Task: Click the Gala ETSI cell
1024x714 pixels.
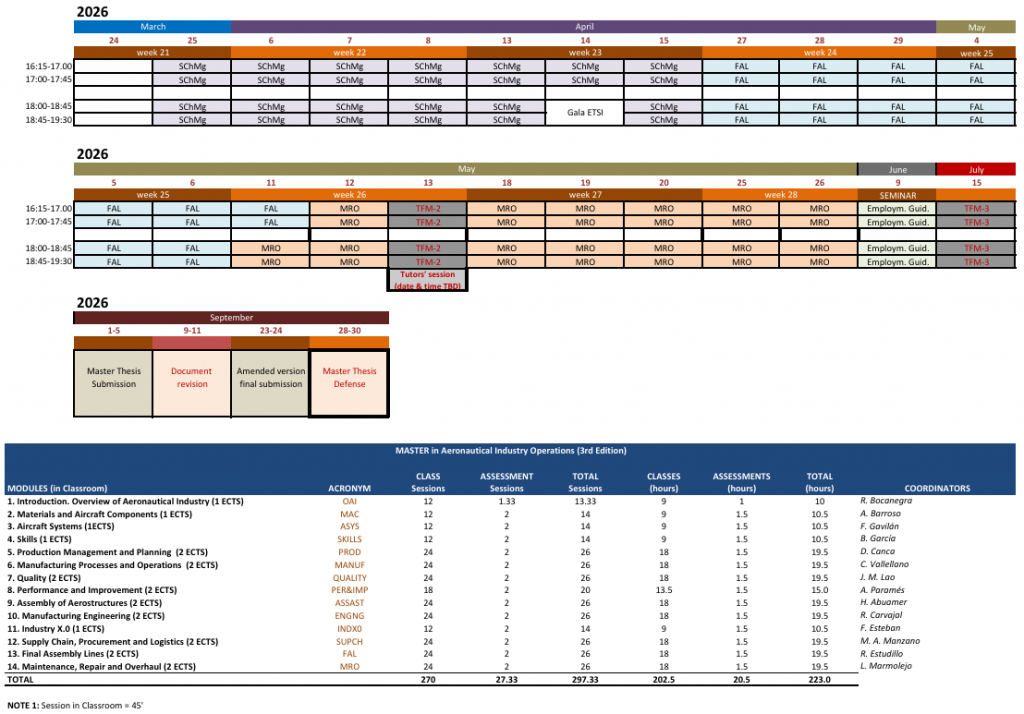Action: coord(584,113)
